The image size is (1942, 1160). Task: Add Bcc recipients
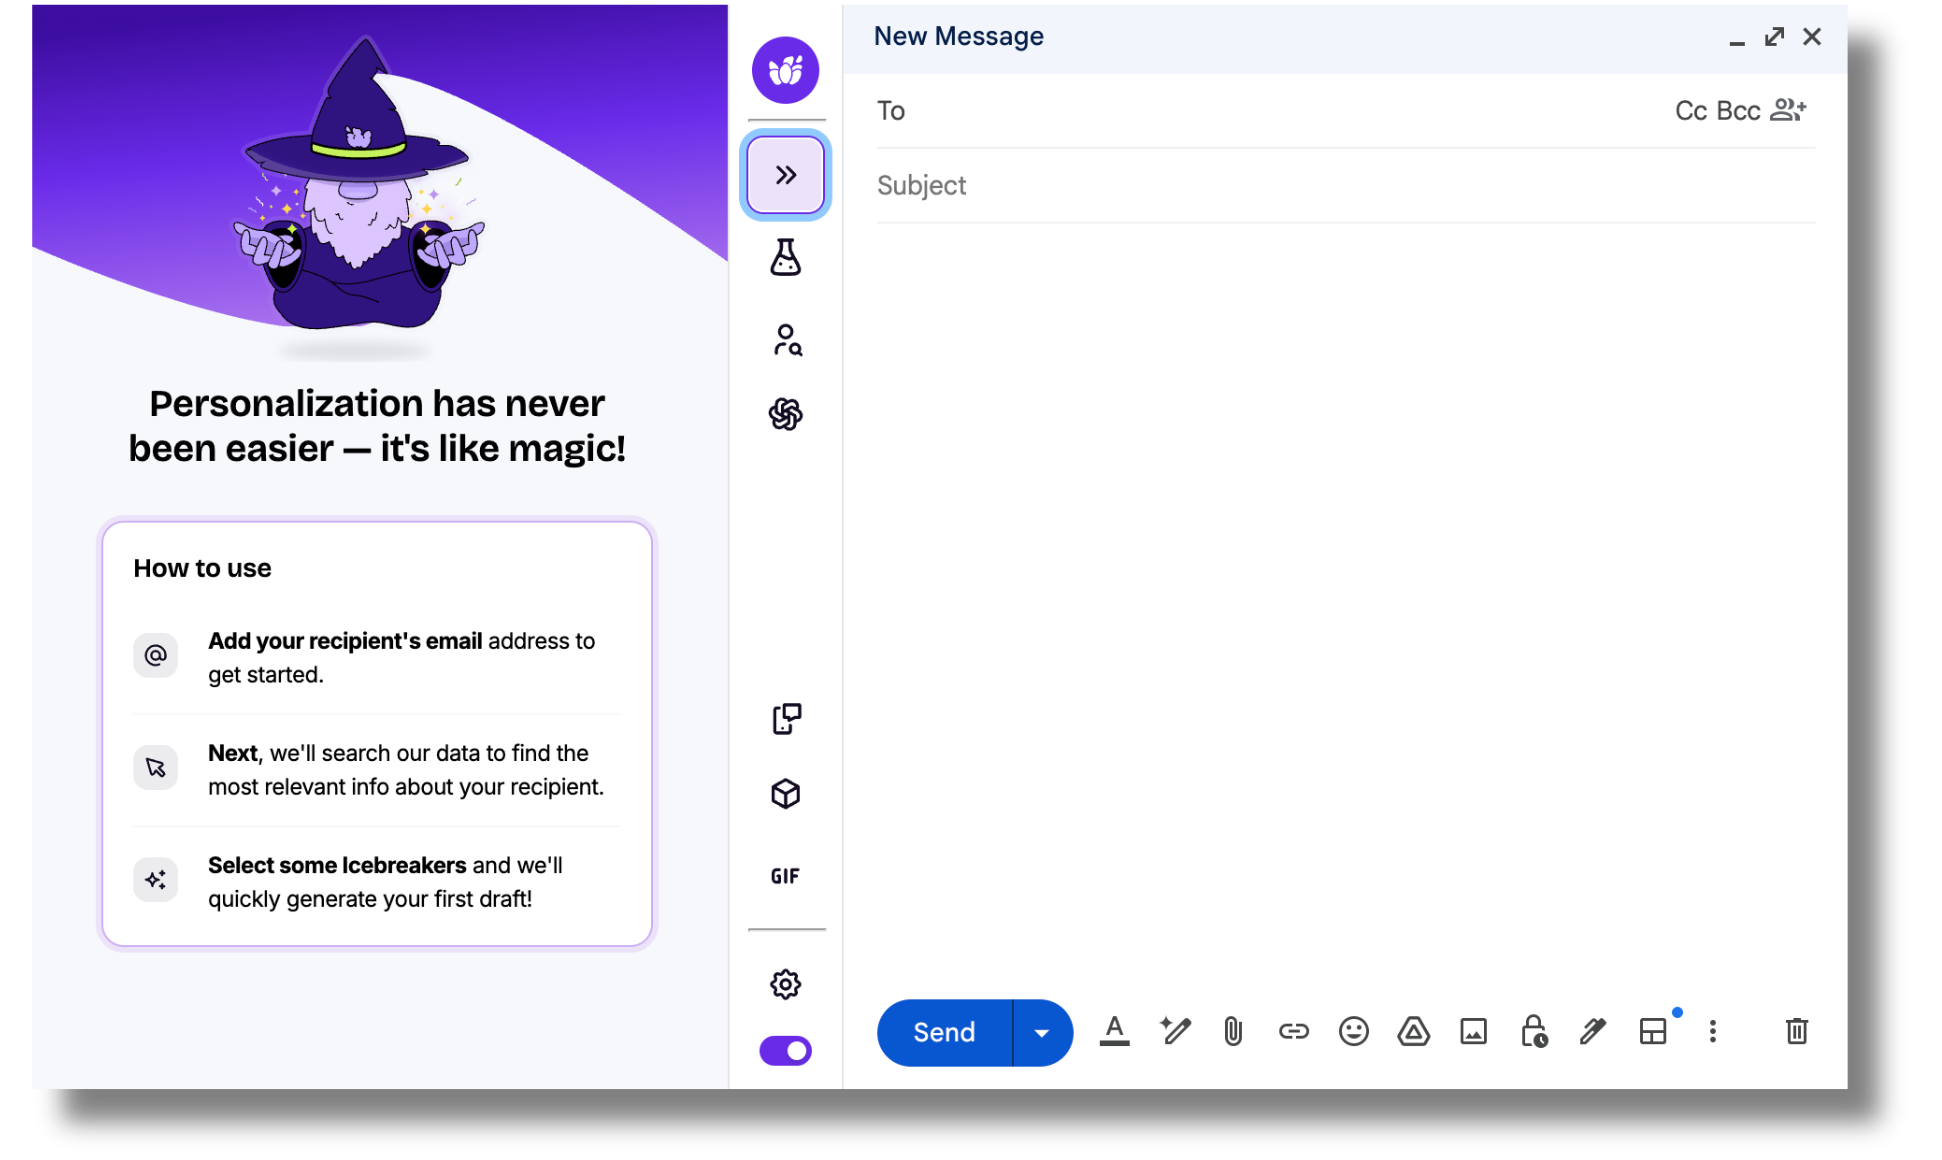click(x=1737, y=111)
